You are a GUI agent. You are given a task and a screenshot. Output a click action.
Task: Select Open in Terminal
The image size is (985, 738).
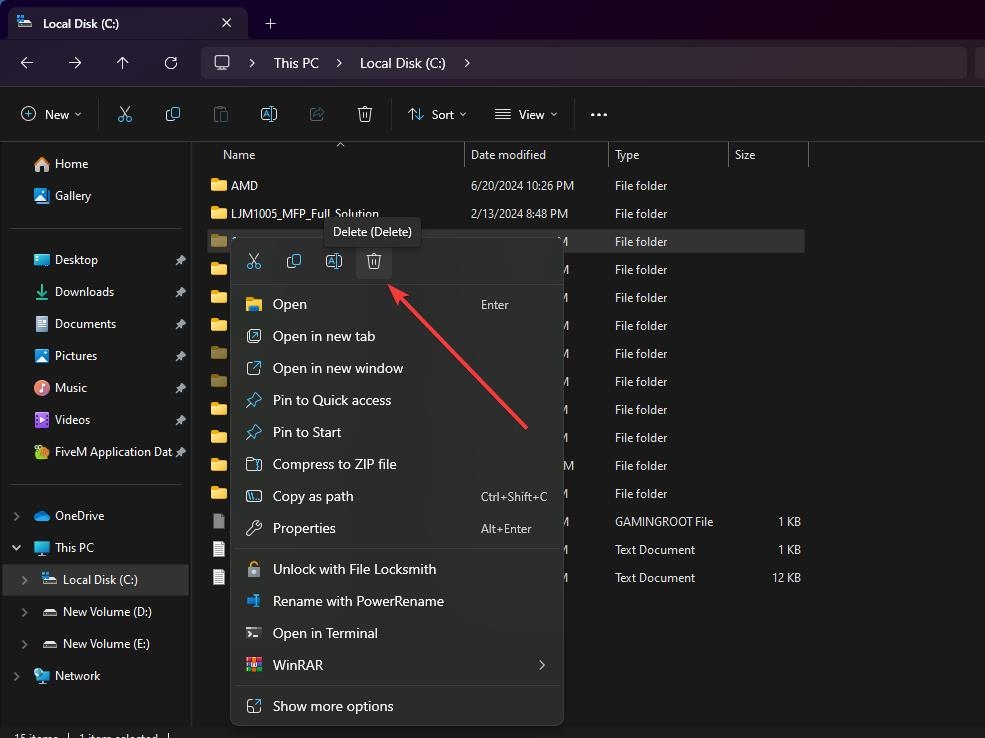[397, 634]
